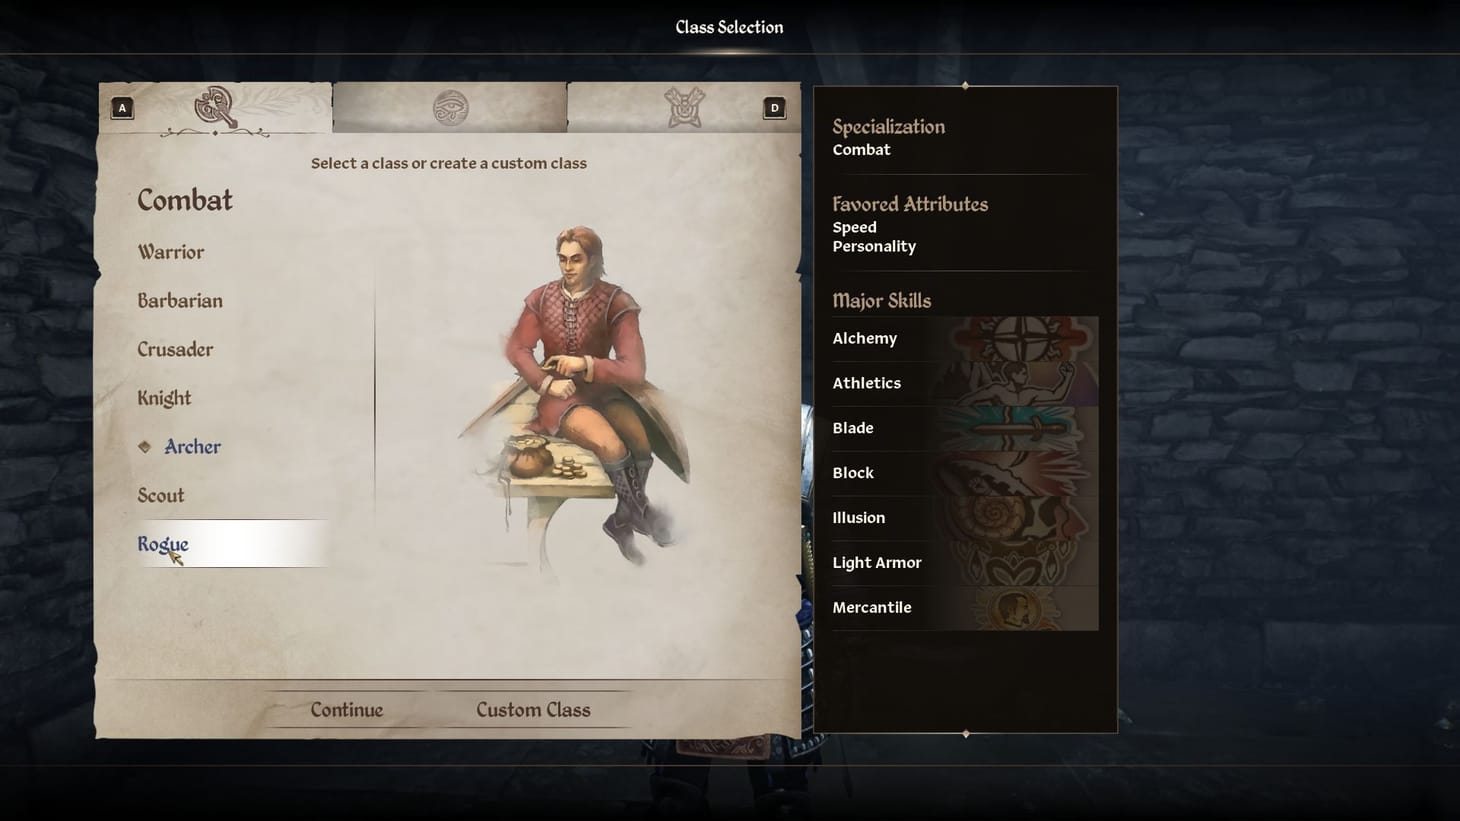The image size is (1460, 821).
Task: Click the Athletics skill emblem
Action: (1020, 384)
